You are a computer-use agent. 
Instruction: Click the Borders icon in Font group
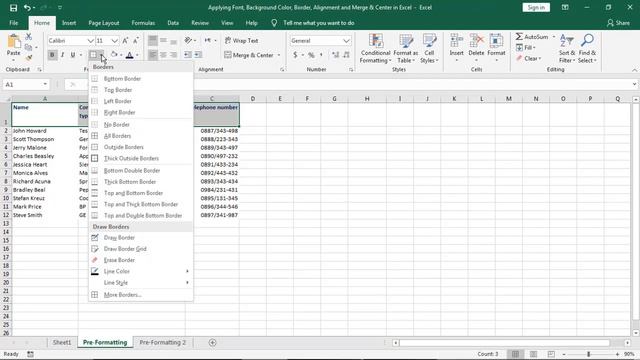[x=93, y=55]
